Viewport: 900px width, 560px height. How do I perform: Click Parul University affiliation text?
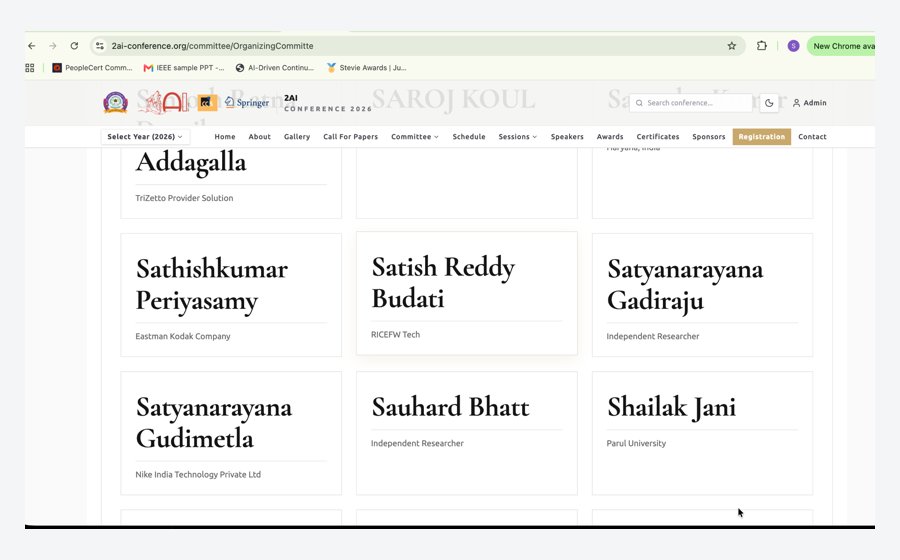636,444
